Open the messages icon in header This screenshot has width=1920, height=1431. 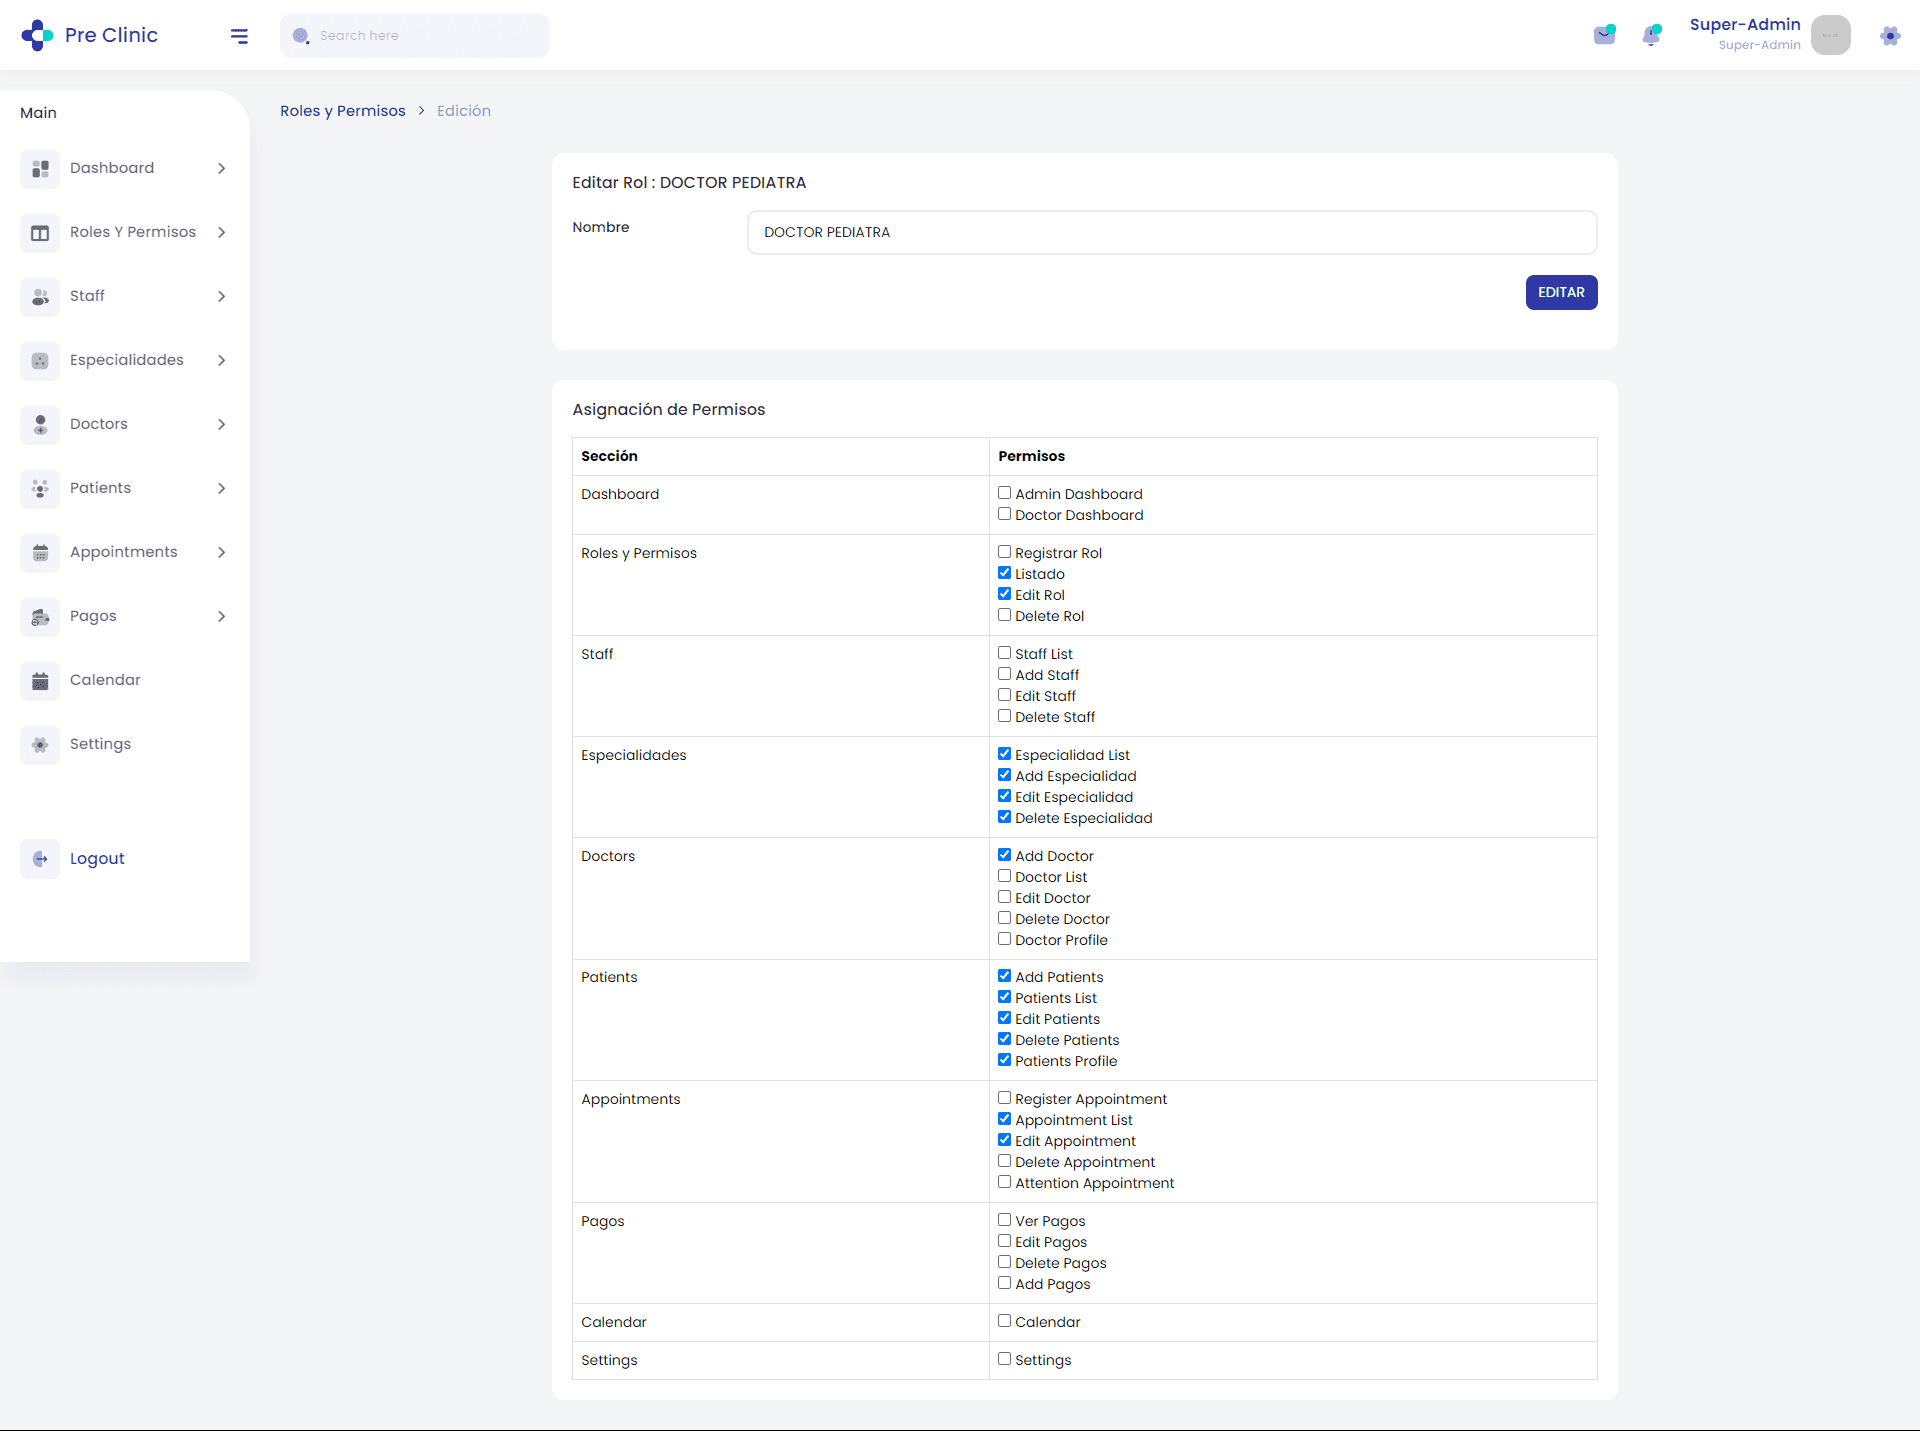1604,35
